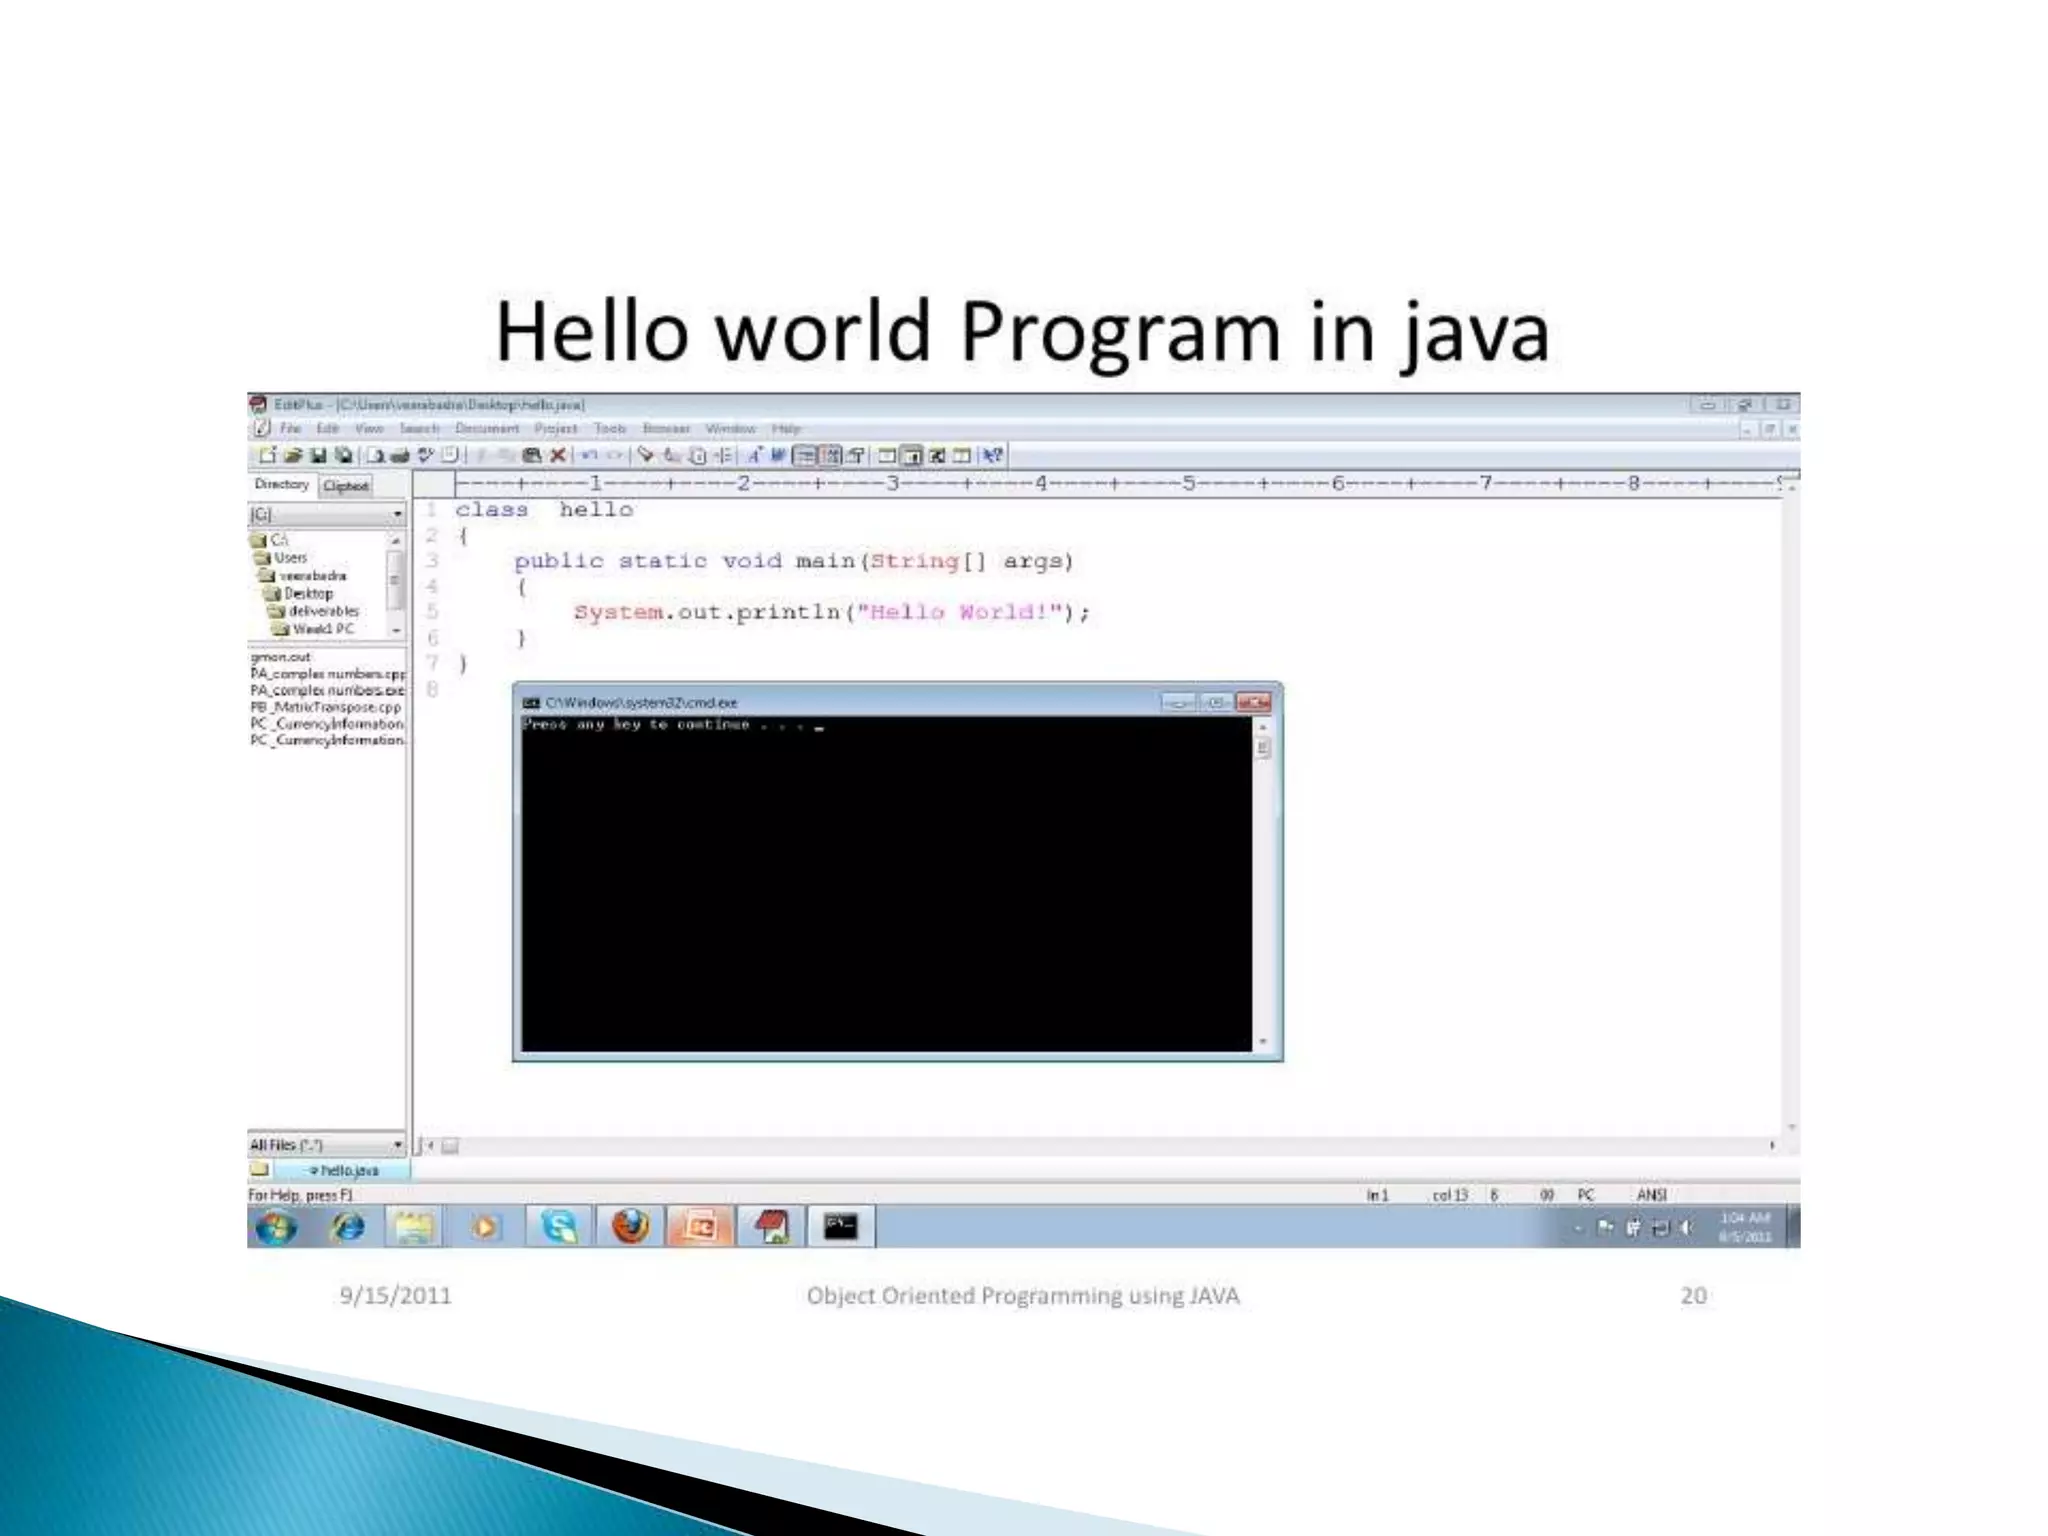
Task: Toggle the line number toolbar button
Action: pos(831,456)
